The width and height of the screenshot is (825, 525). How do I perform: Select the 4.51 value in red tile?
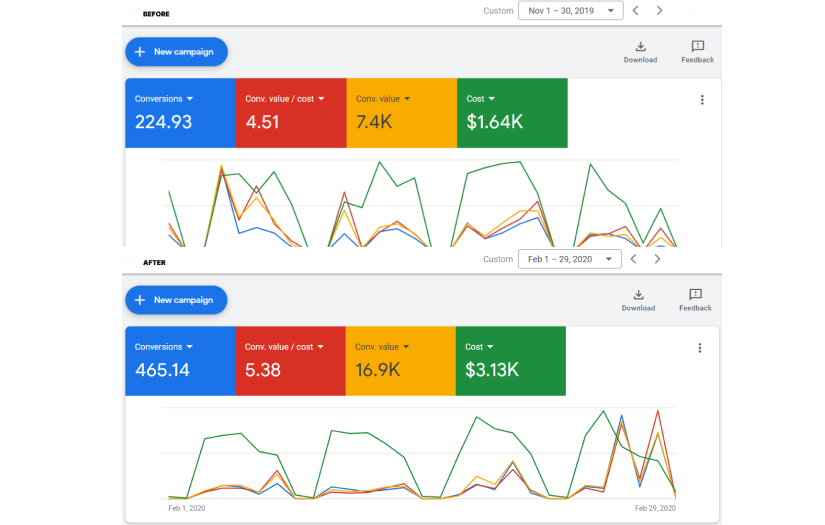pyautogui.click(x=262, y=122)
